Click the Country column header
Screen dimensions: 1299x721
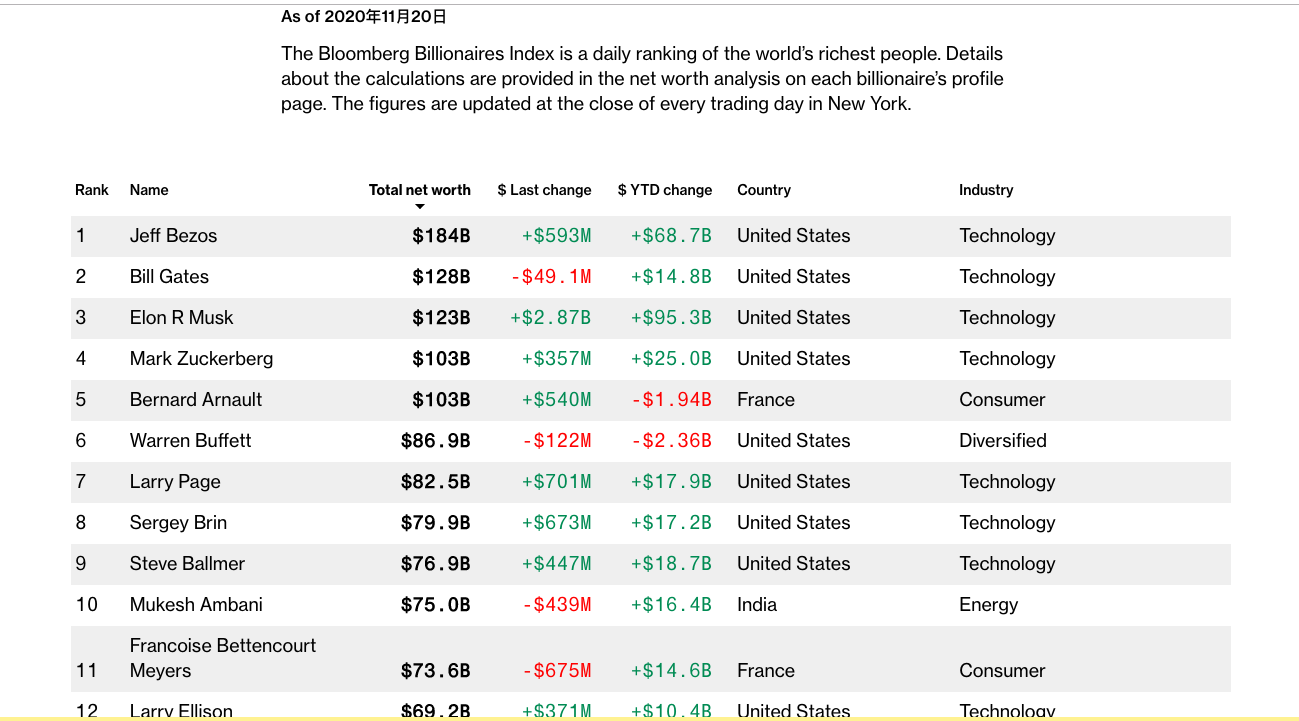(764, 190)
